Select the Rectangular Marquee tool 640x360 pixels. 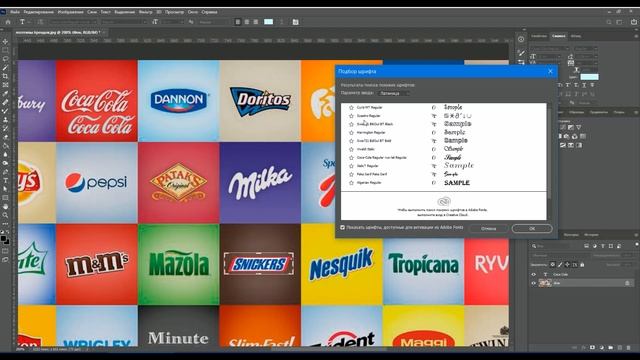(5, 50)
